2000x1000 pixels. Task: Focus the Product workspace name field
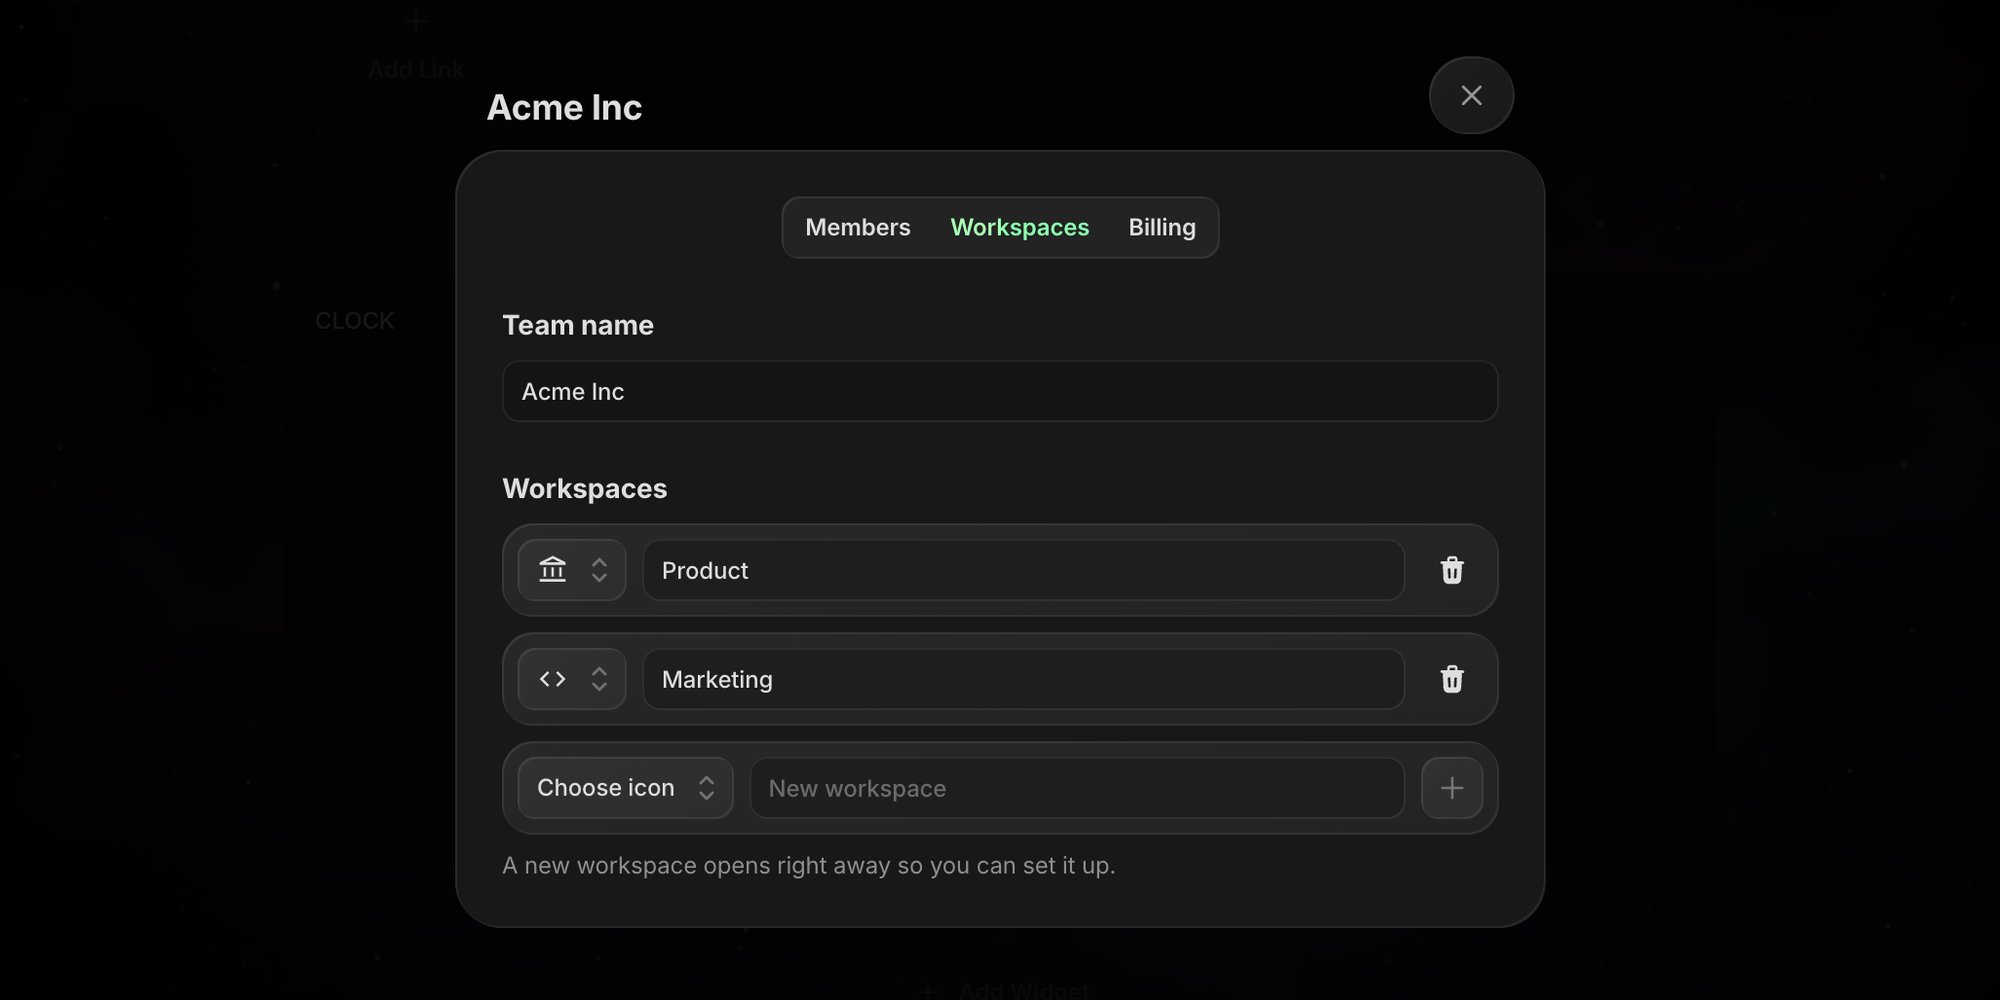1024,570
